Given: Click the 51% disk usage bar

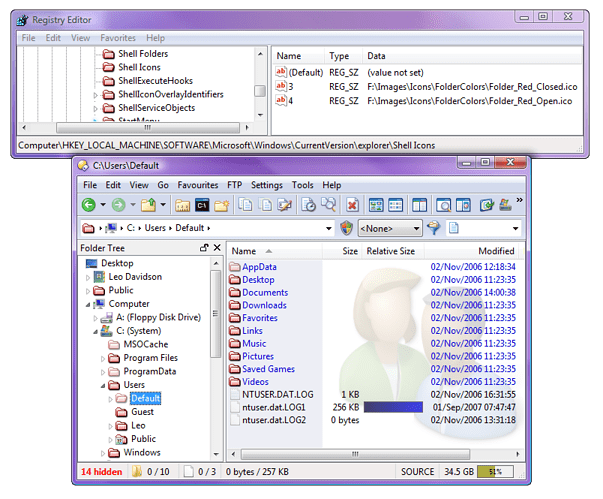Looking at the screenshot, I should [495, 472].
